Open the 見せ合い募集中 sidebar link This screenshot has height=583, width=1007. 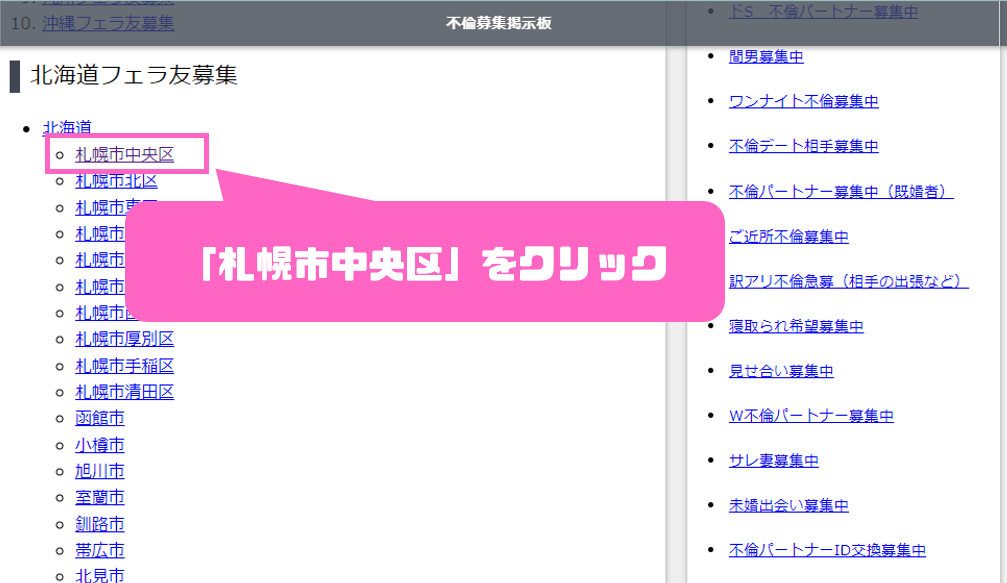781,371
